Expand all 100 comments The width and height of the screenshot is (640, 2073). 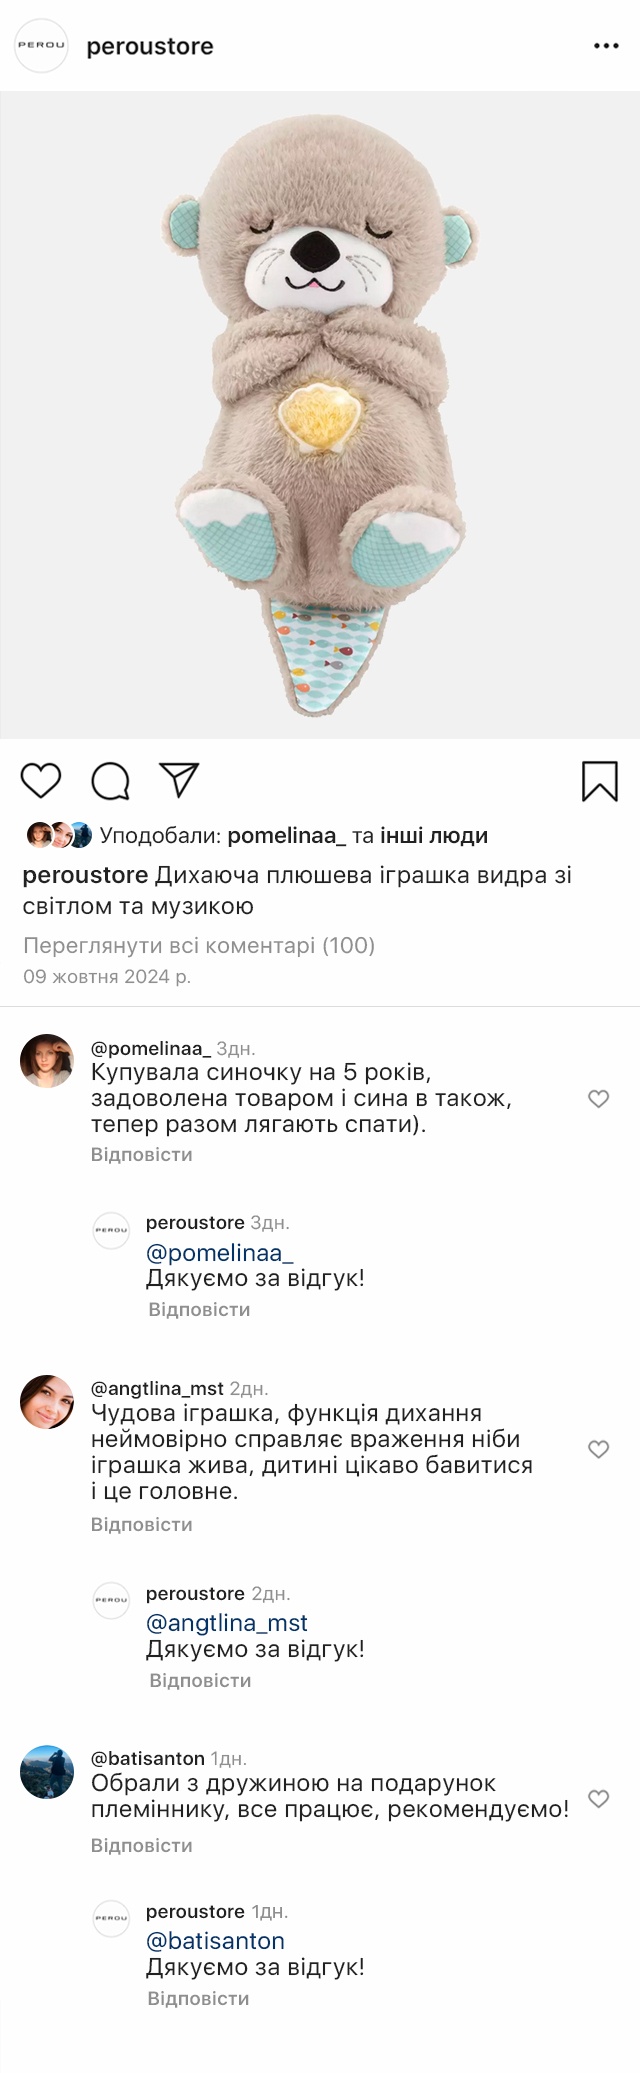[x=199, y=945]
